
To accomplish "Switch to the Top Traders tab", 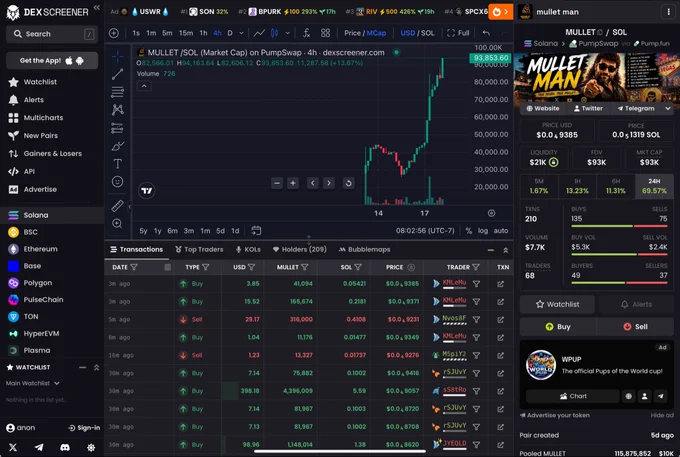I will click(x=199, y=249).
